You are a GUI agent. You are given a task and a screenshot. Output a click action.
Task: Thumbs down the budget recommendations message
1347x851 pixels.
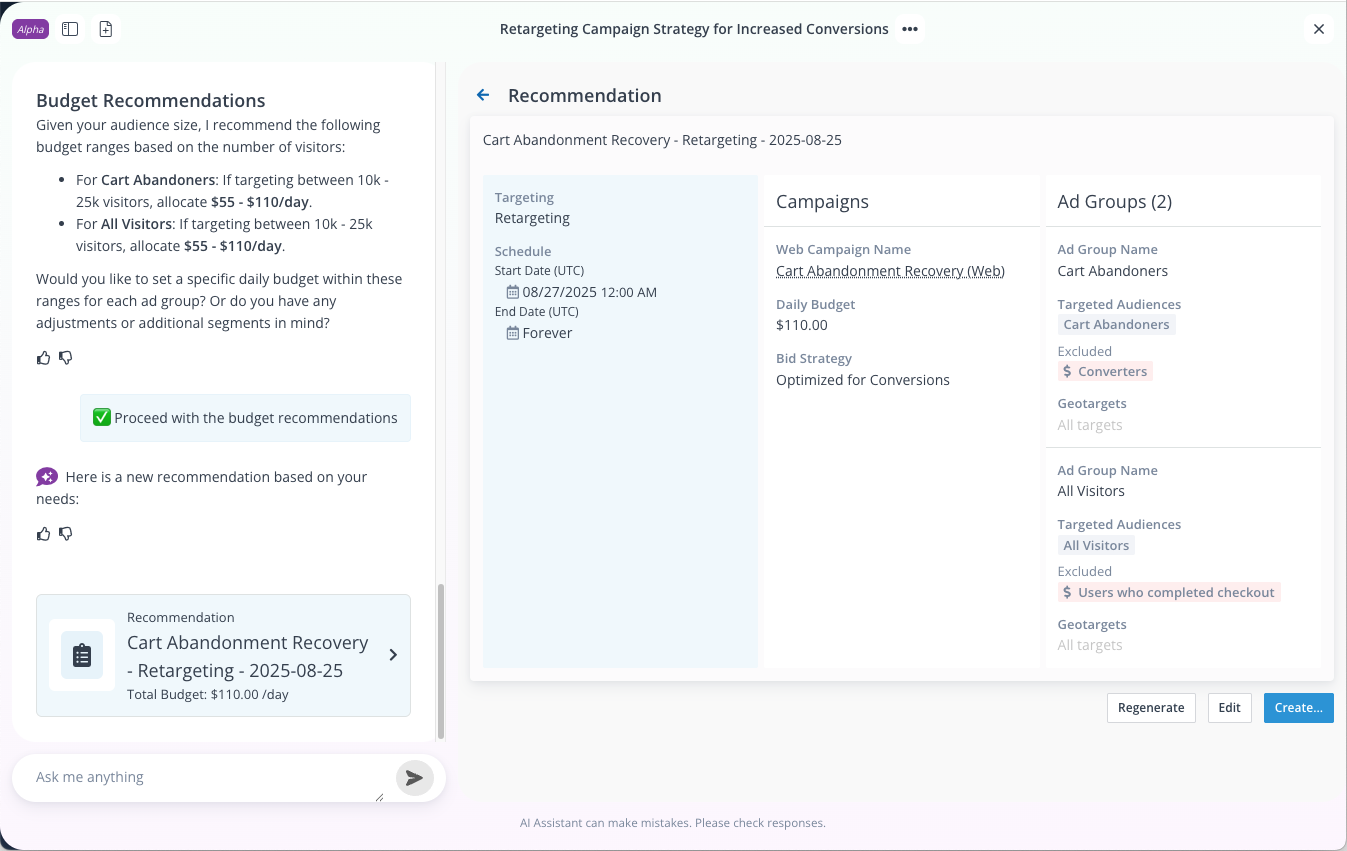point(66,358)
